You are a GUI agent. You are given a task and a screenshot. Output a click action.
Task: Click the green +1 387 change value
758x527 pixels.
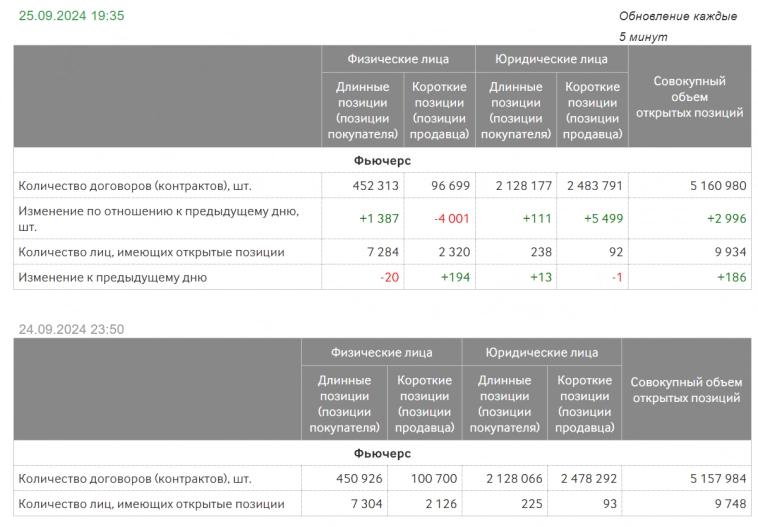[379, 219]
